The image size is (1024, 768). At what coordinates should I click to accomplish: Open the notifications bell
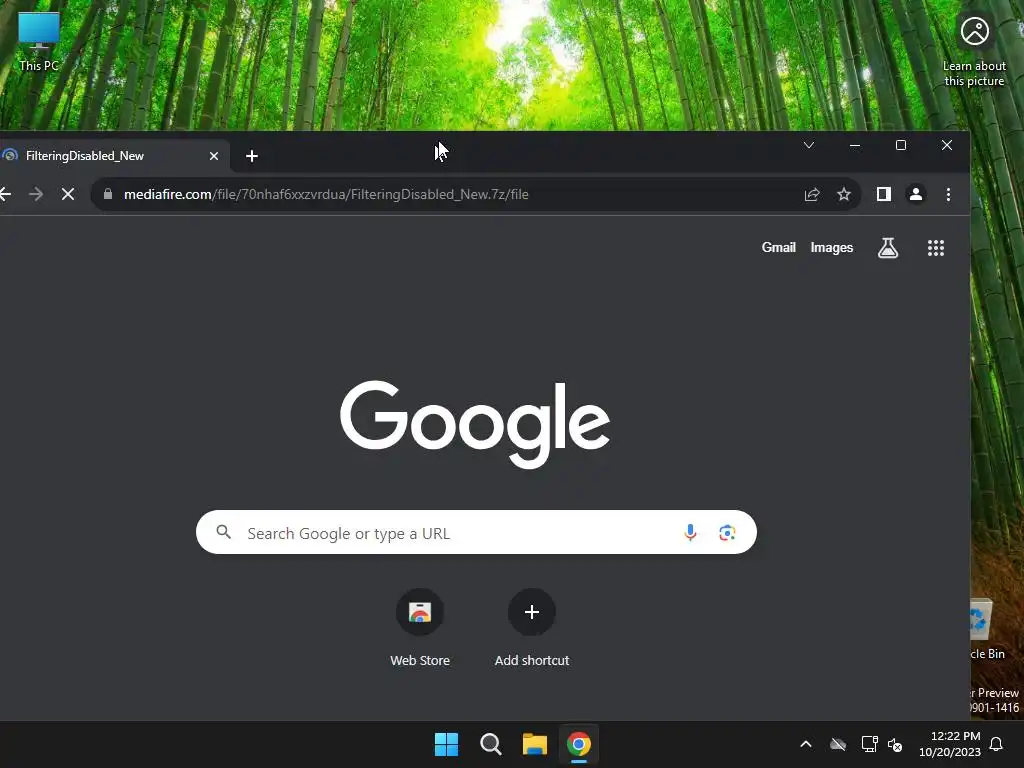pos(996,744)
